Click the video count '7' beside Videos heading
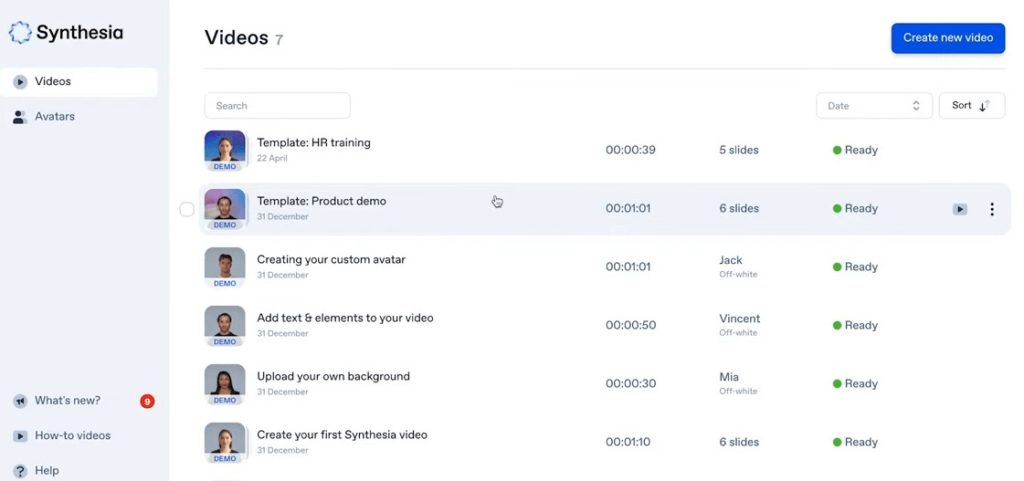1024x481 pixels. pyautogui.click(x=279, y=40)
